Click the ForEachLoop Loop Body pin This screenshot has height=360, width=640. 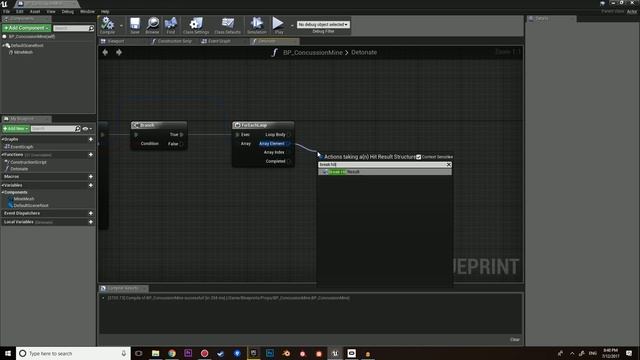(x=289, y=134)
